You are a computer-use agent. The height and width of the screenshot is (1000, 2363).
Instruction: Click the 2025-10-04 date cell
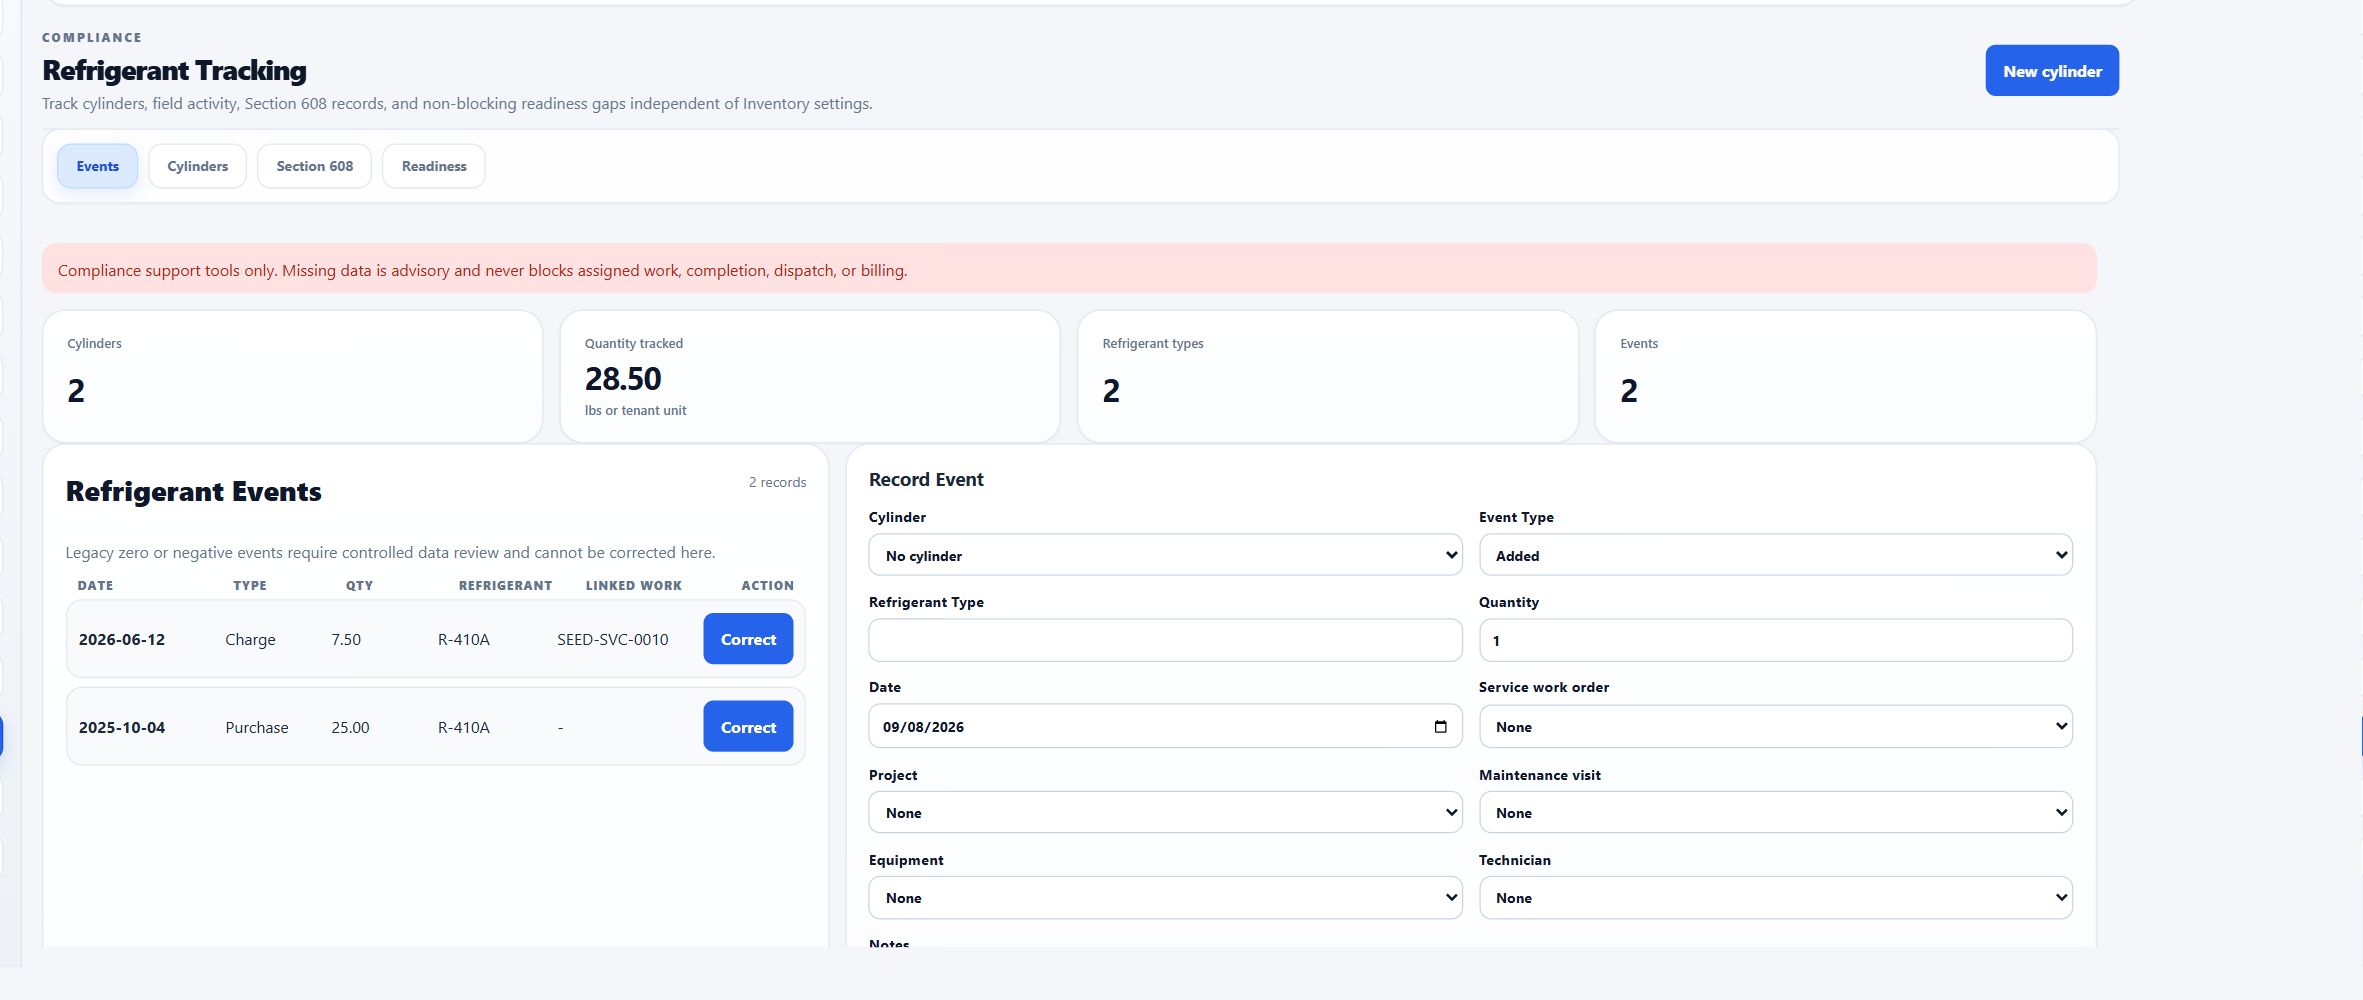pos(122,728)
